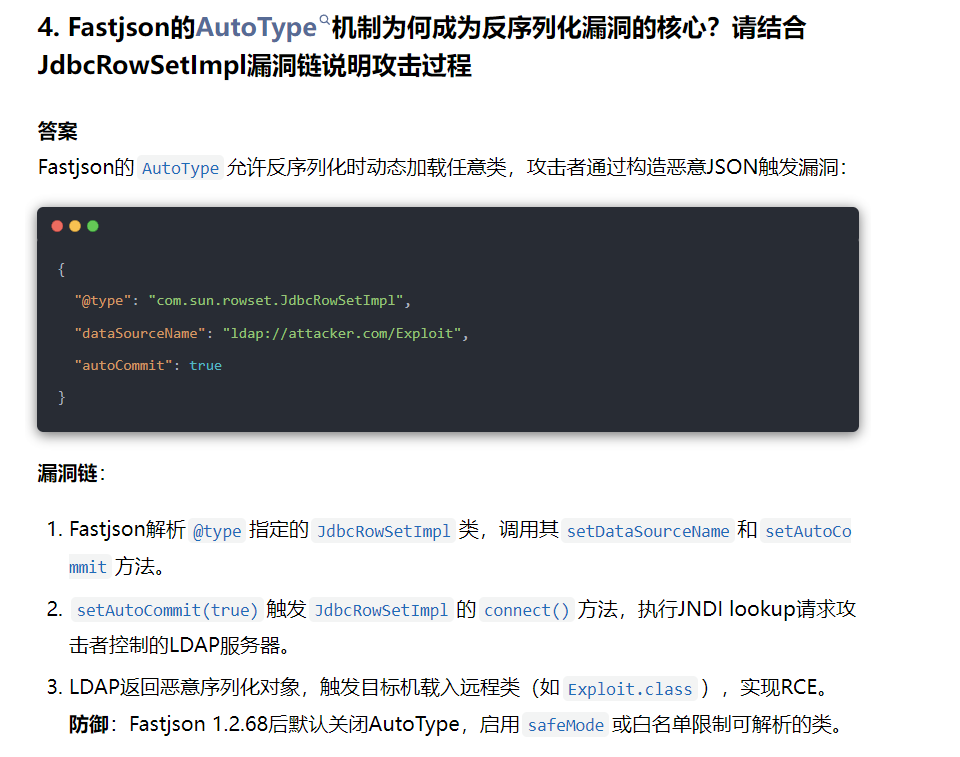Click the connect() inline code
The width and height of the screenshot is (960, 757).
(527, 610)
